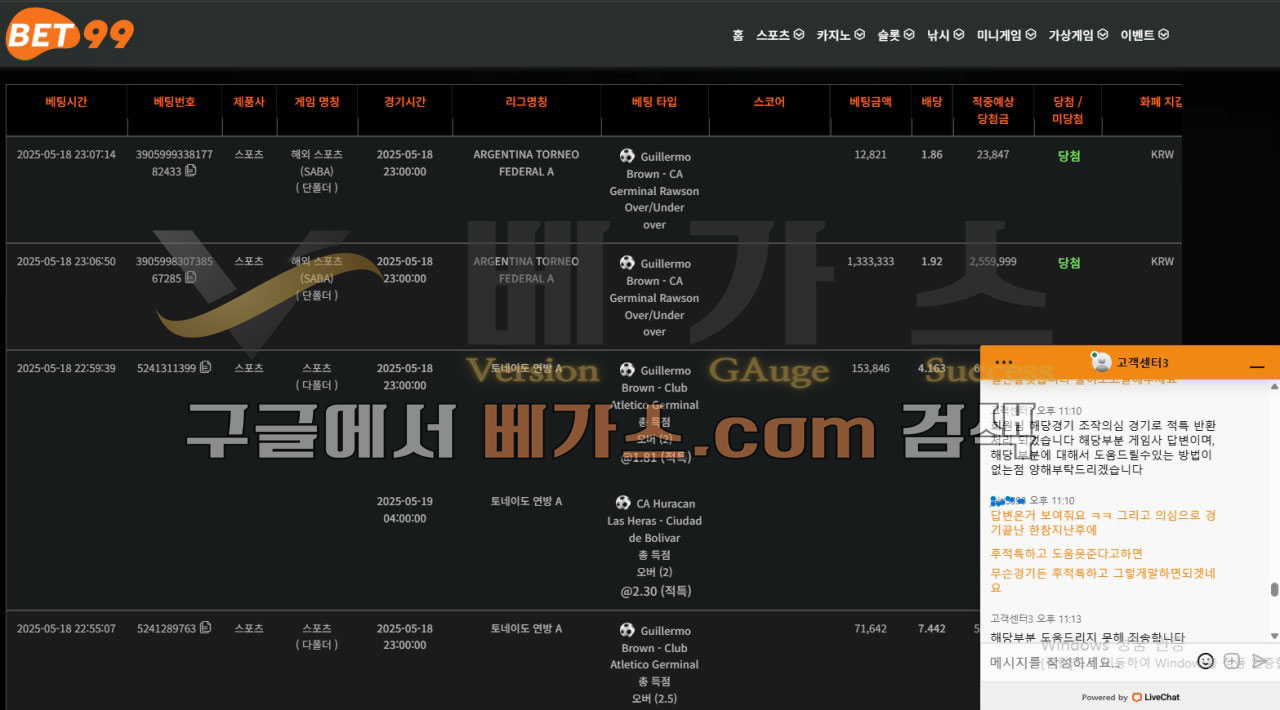Click soccer ball icon in the 23:06:50 bet row
This screenshot has width=1280, height=710.
pos(627,263)
